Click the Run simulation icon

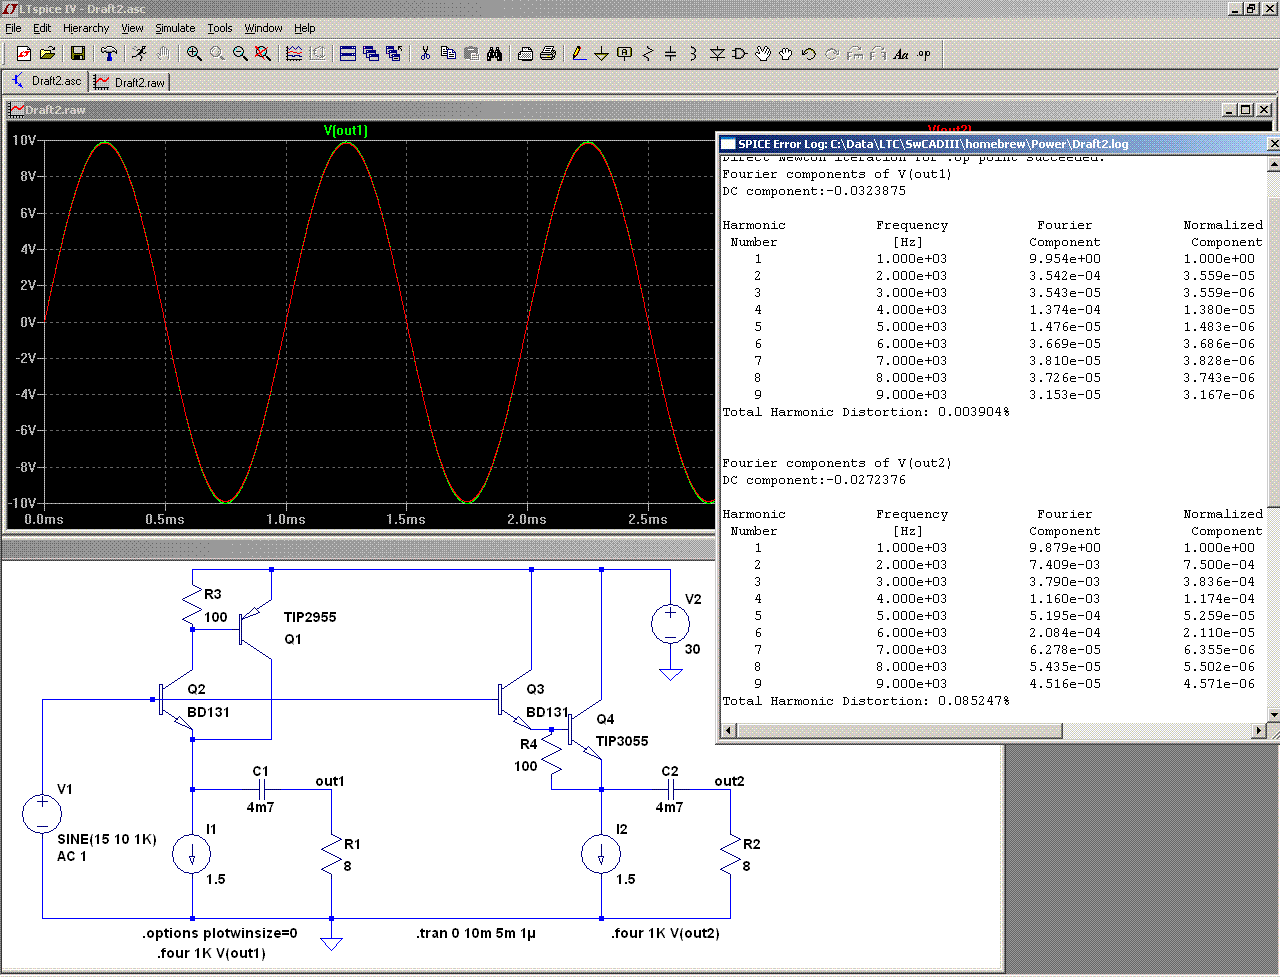(x=139, y=54)
